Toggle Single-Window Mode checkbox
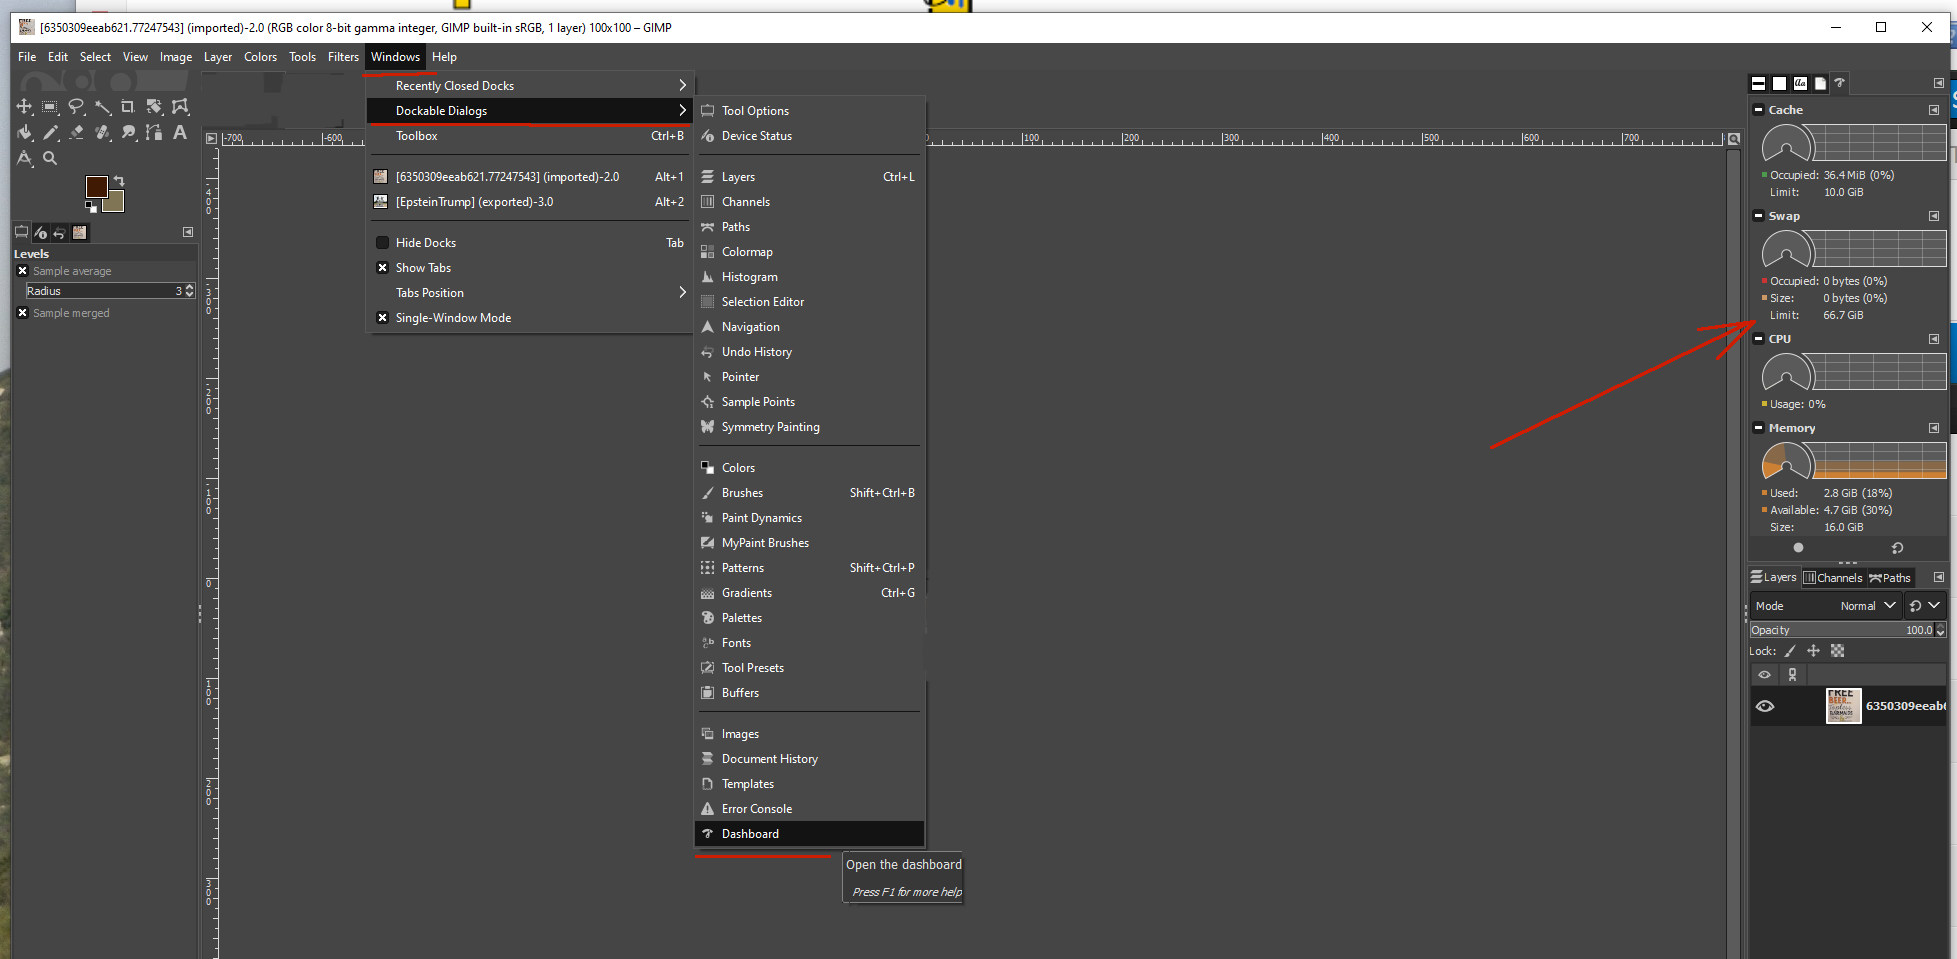Image resolution: width=1957 pixels, height=959 pixels. coord(382,318)
